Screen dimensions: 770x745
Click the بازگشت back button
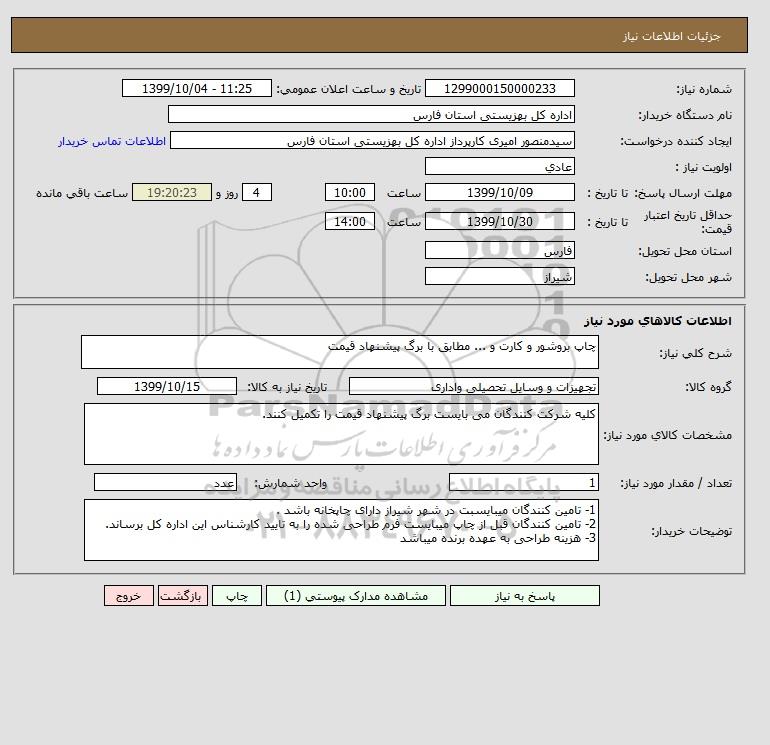183,596
